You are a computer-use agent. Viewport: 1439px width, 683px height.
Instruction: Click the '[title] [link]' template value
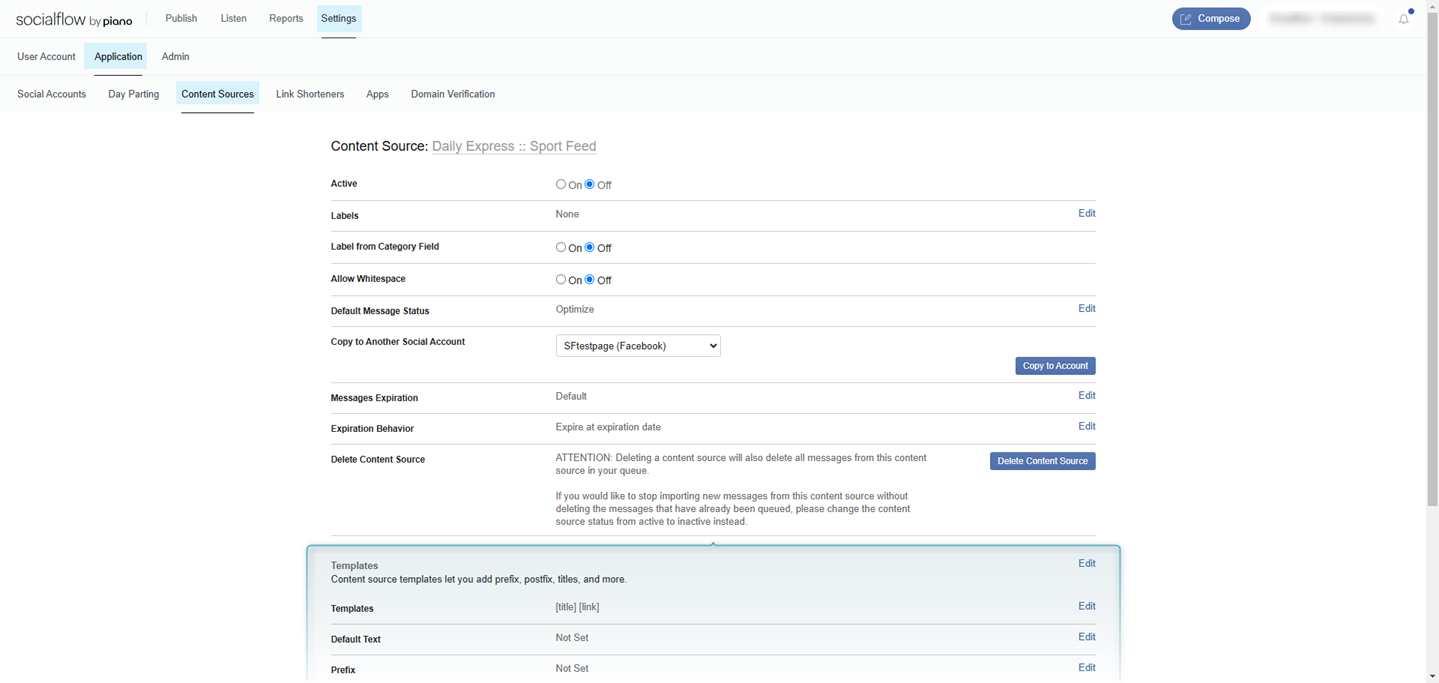(x=577, y=607)
